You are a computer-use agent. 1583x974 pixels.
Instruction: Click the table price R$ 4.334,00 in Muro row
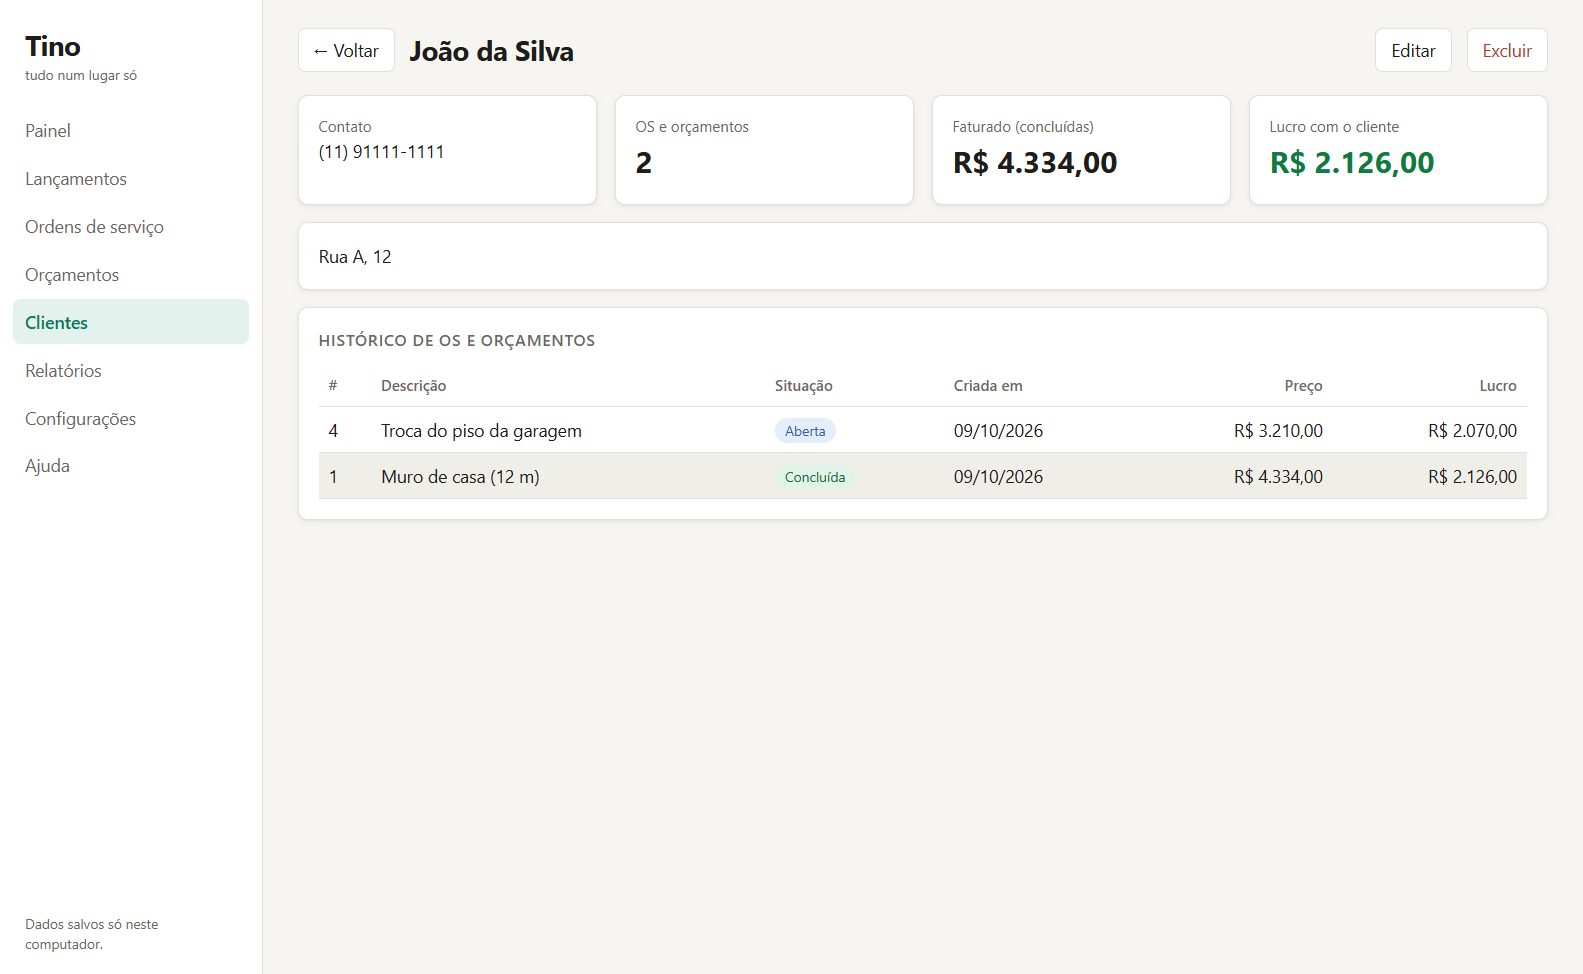[x=1278, y=477]
